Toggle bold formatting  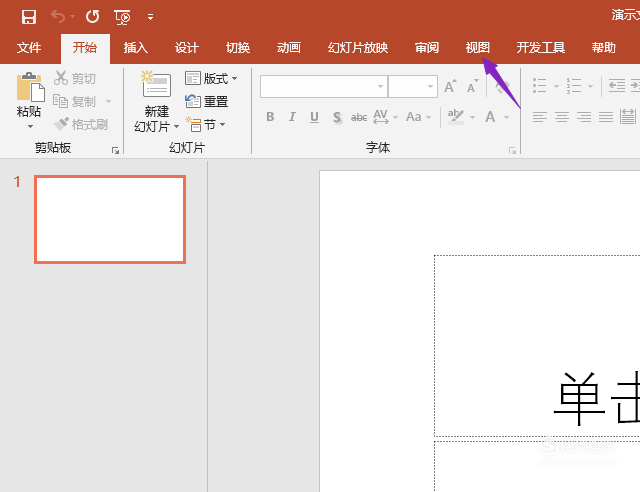[x=270, y=117]
